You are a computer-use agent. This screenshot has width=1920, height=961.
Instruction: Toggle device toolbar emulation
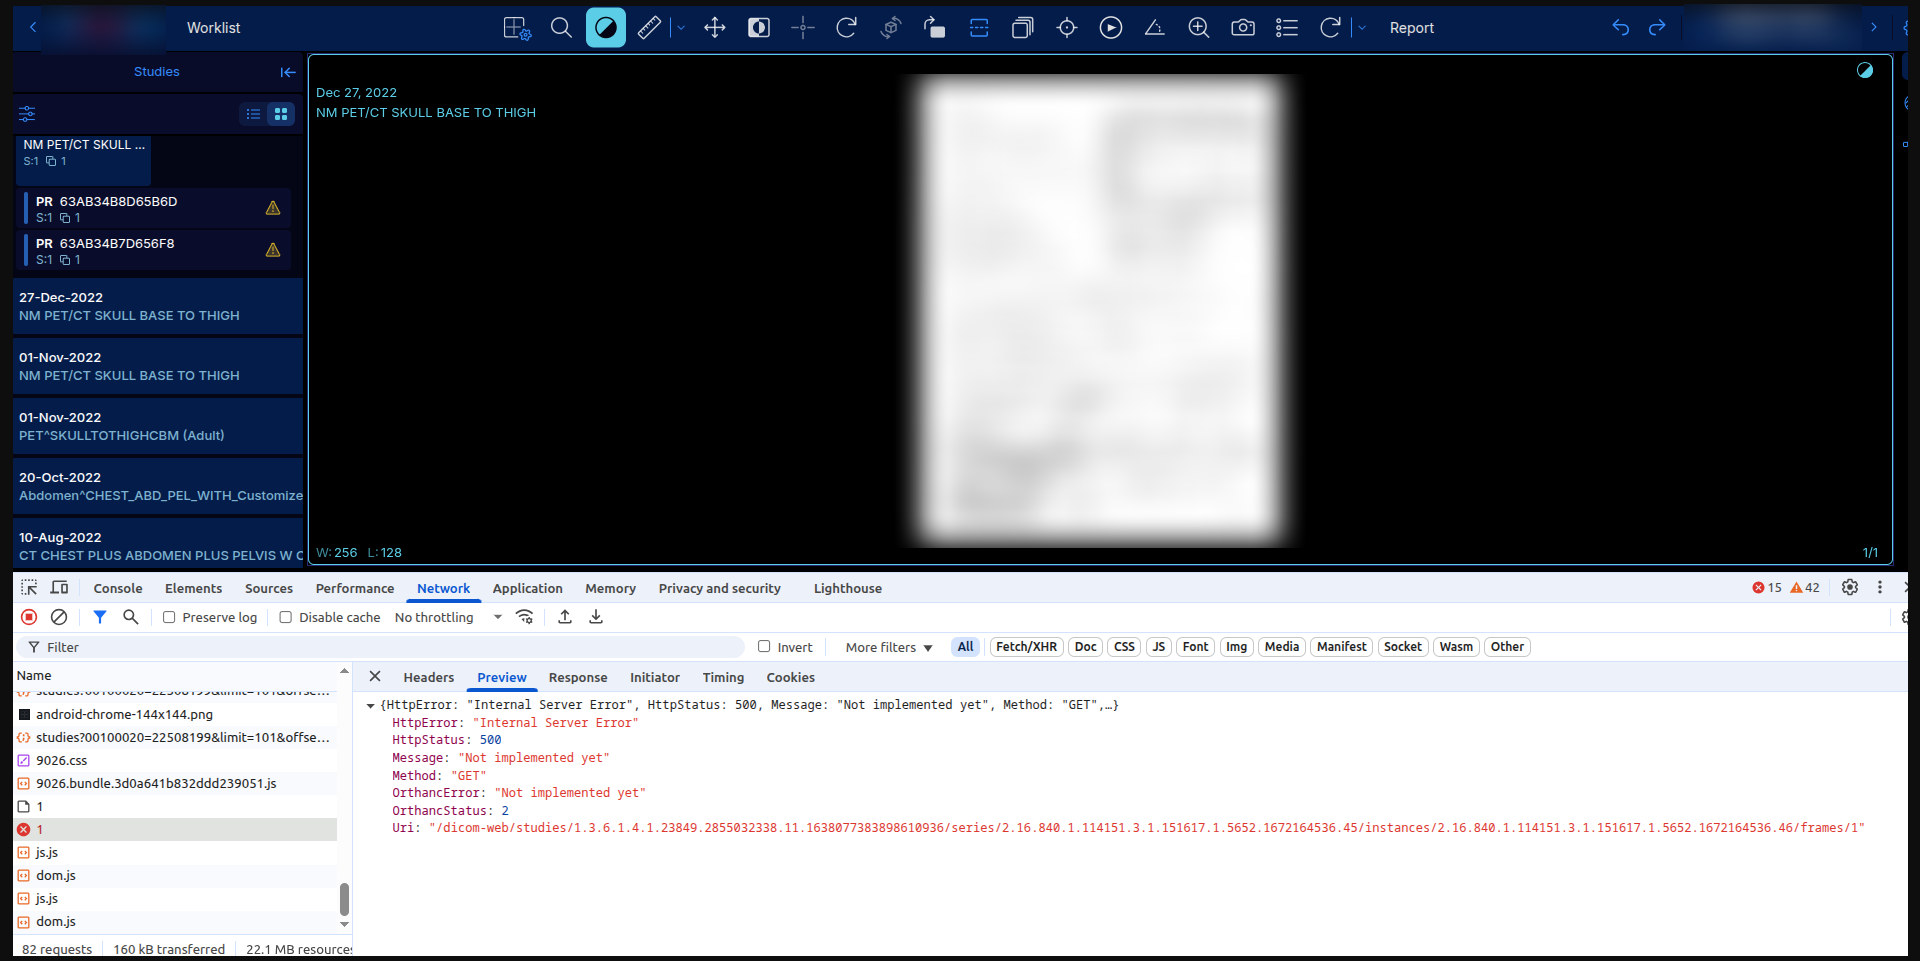[60, 588]
